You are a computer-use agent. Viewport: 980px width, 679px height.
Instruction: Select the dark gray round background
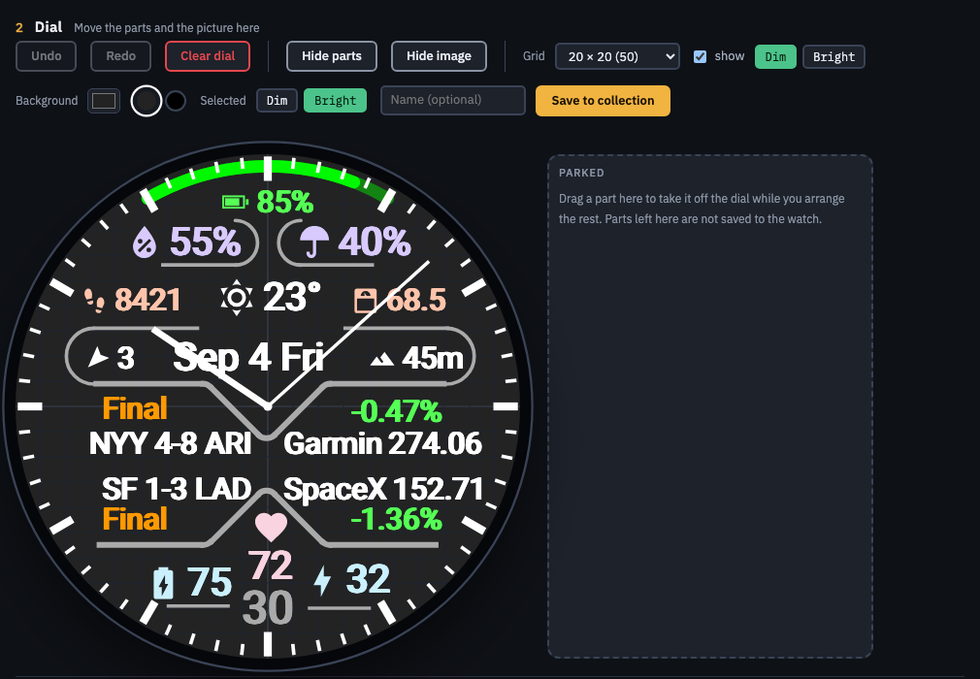click(x=146, y=101)
